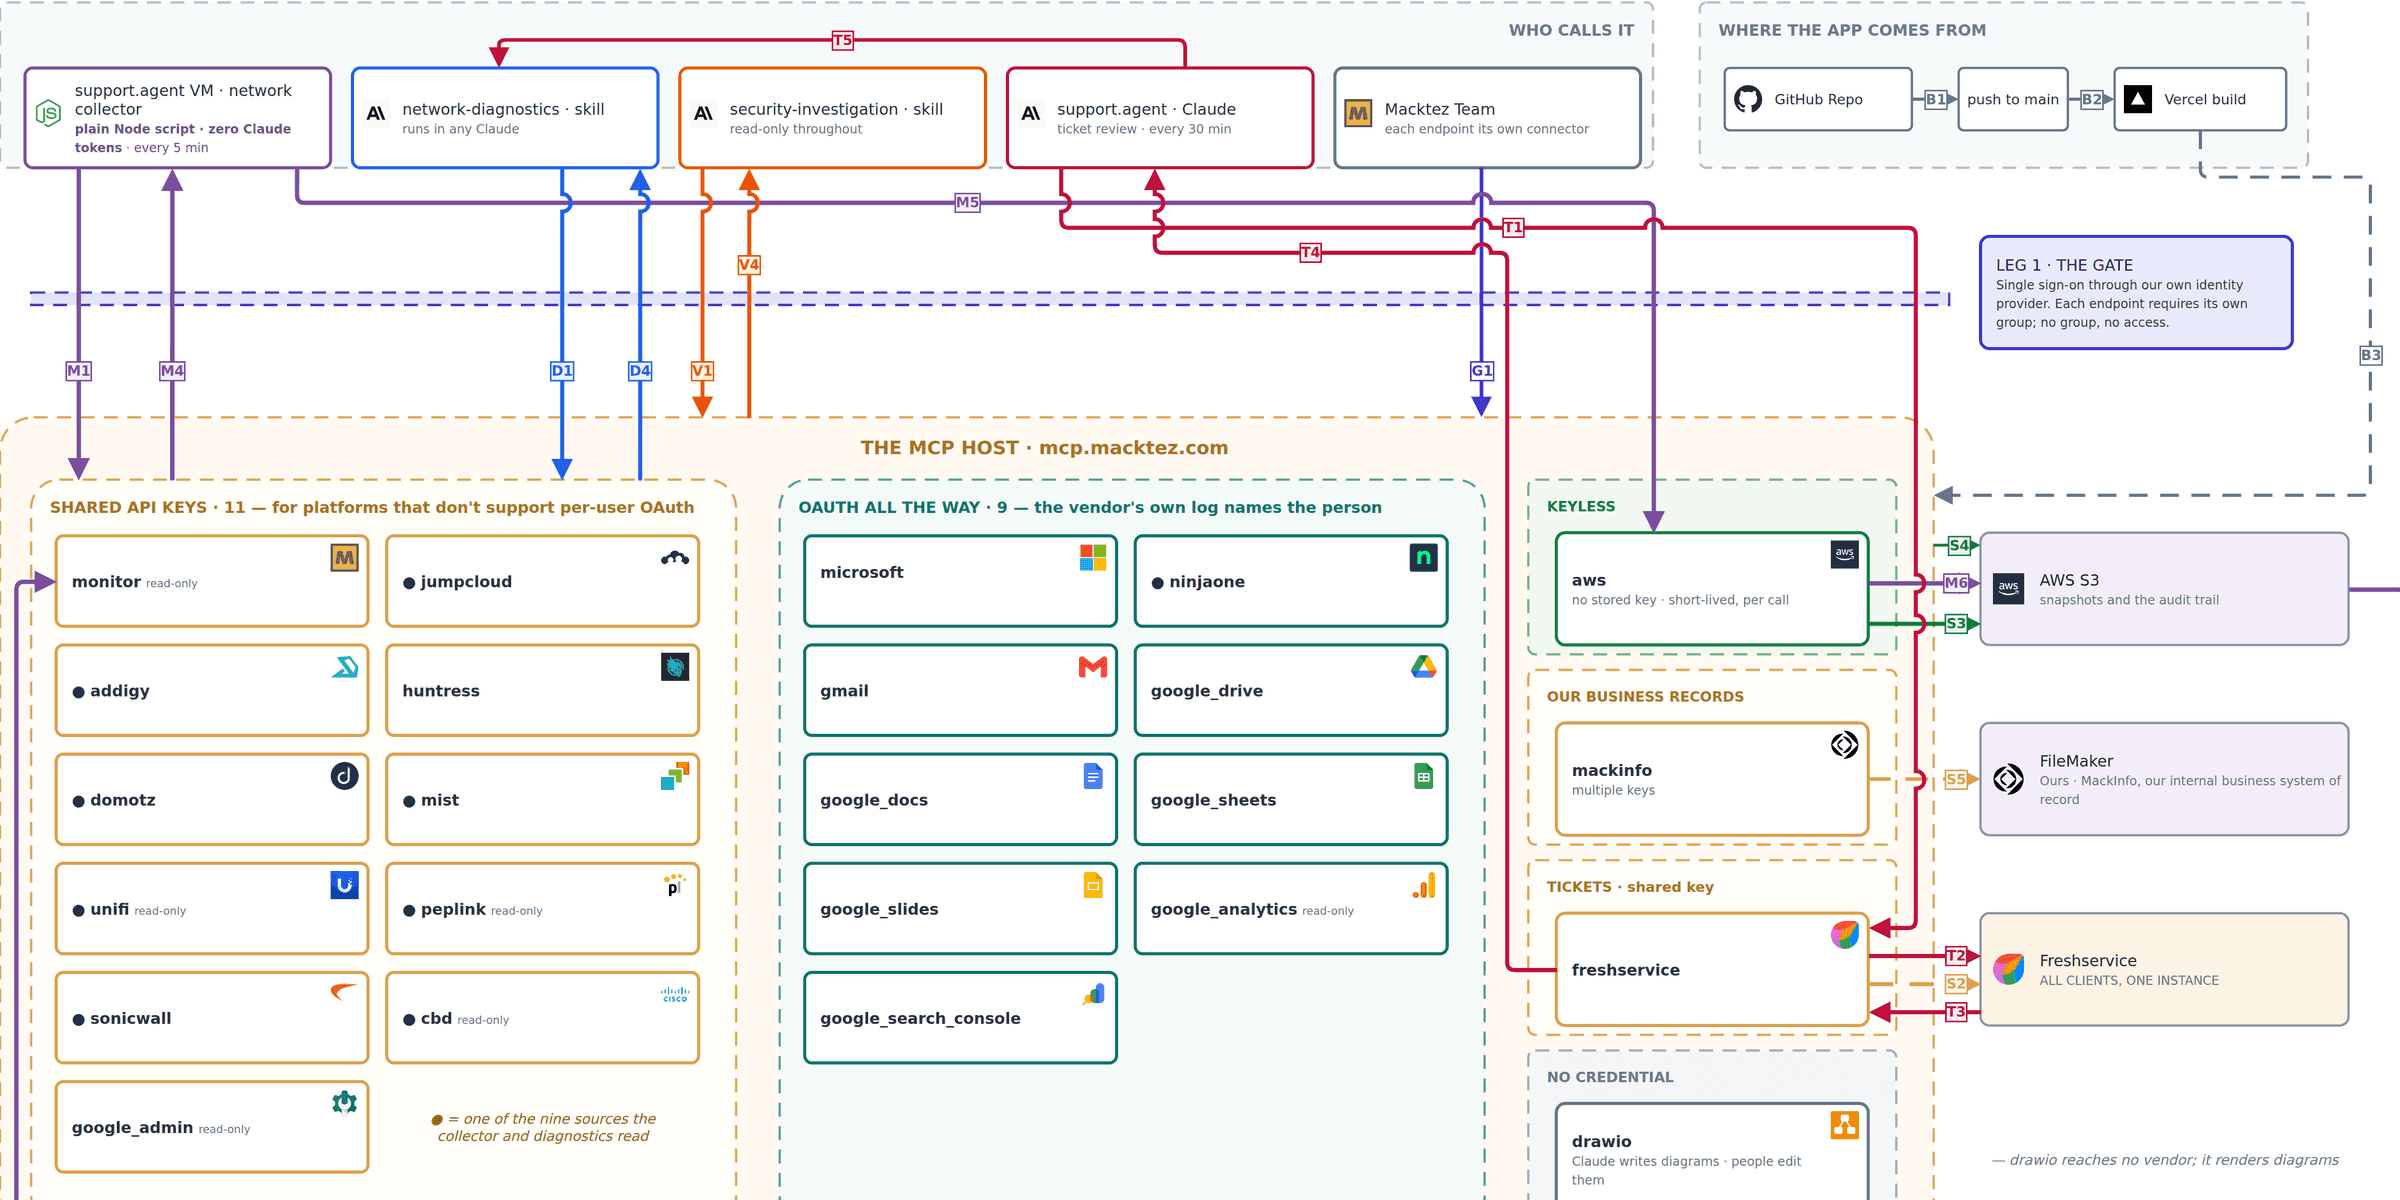Click the Freshservice icon on freshservice card
2400x1200 pixels.
(1845, 935)
